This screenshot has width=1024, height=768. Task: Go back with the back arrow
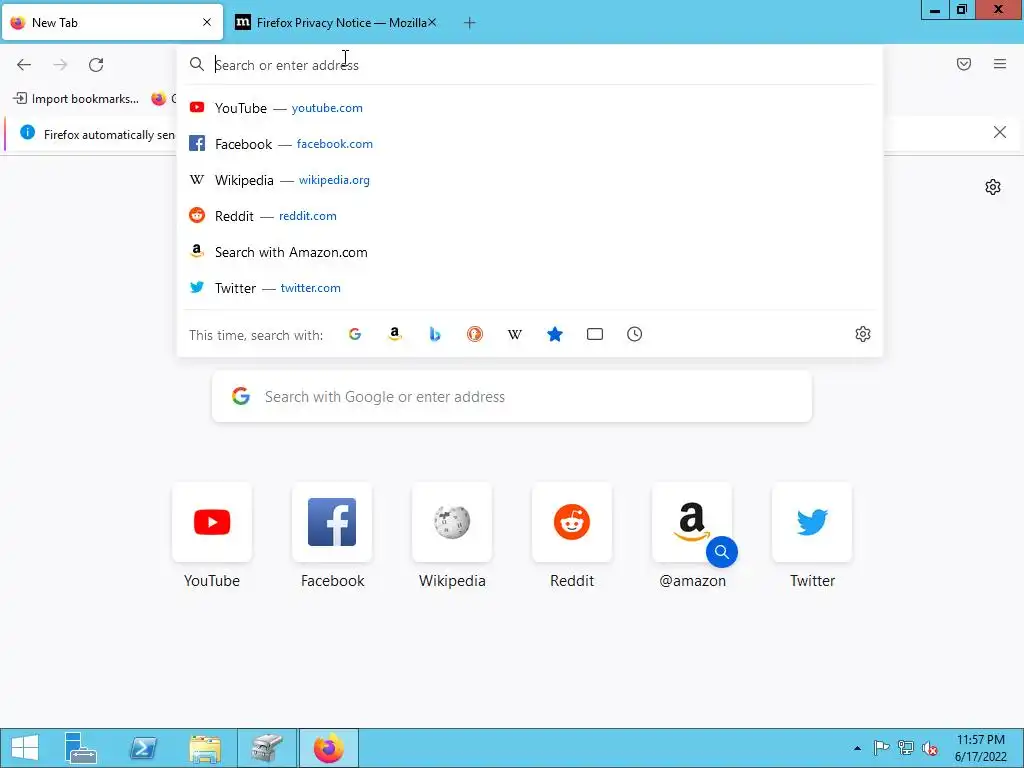24,65
